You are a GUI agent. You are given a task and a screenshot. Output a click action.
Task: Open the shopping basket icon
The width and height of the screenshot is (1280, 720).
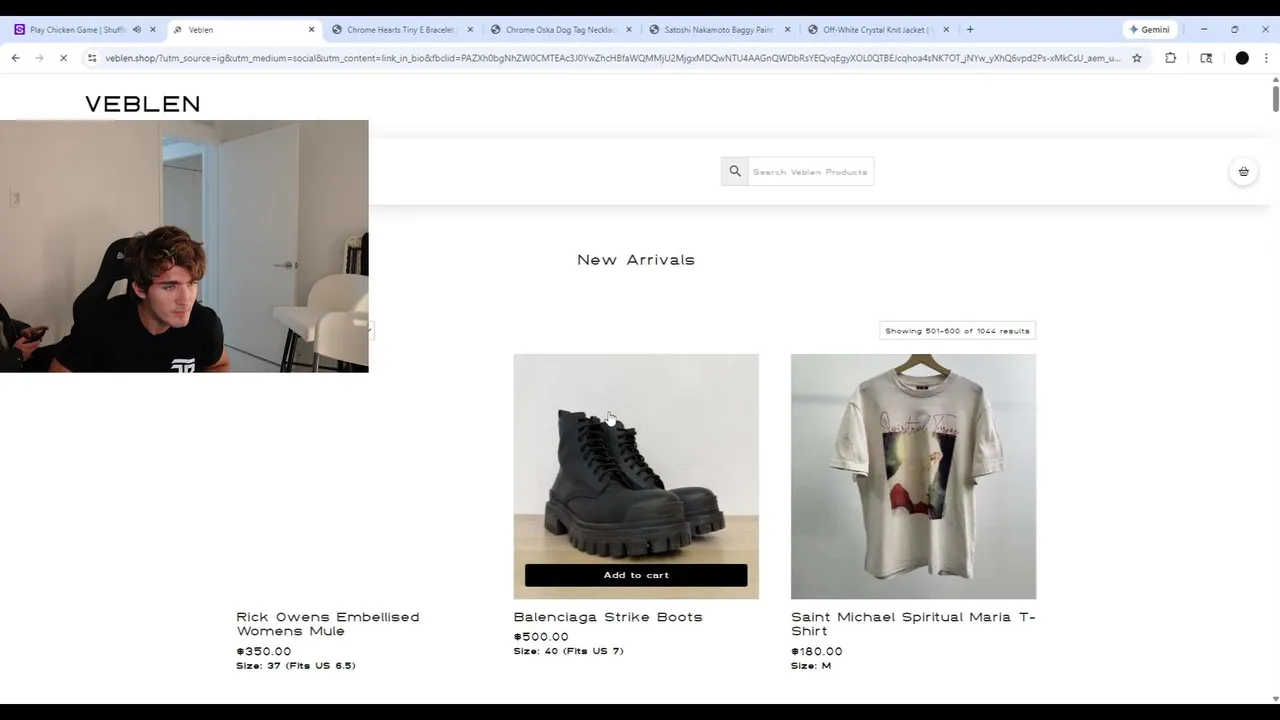[1243, 172]
